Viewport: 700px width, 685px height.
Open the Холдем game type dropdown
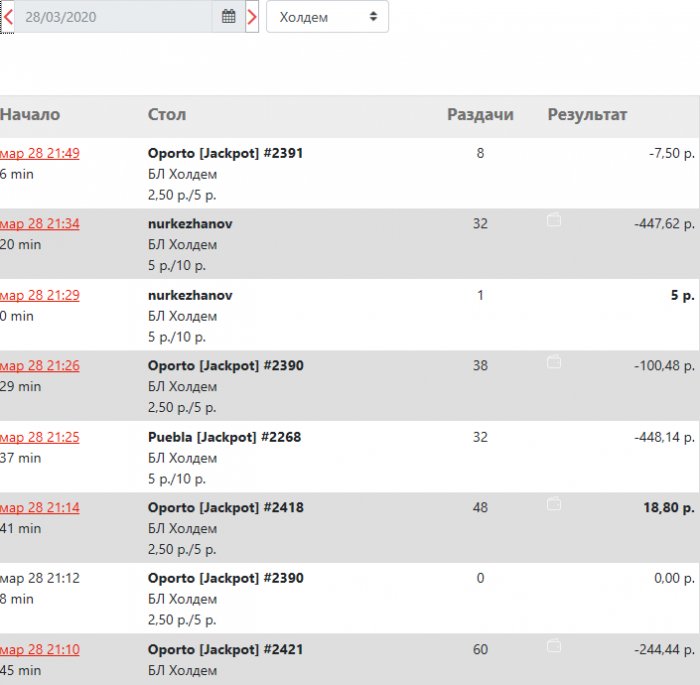pos(327,17)
